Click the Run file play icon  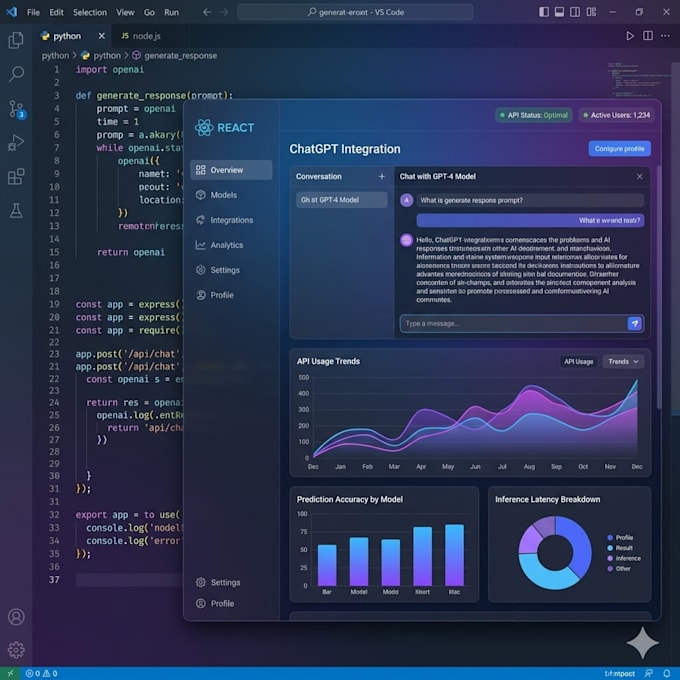630,36
